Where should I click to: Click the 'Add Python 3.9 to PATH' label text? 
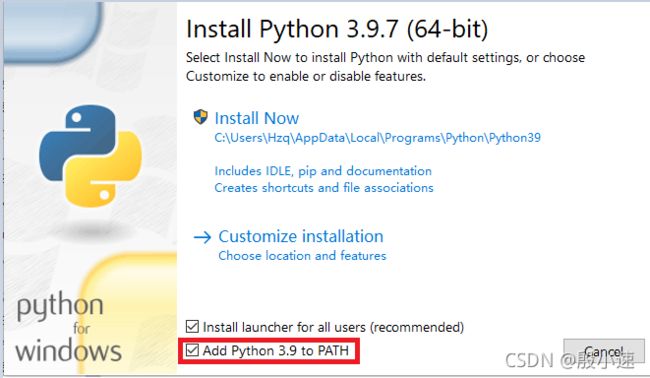tap(276, 351)
